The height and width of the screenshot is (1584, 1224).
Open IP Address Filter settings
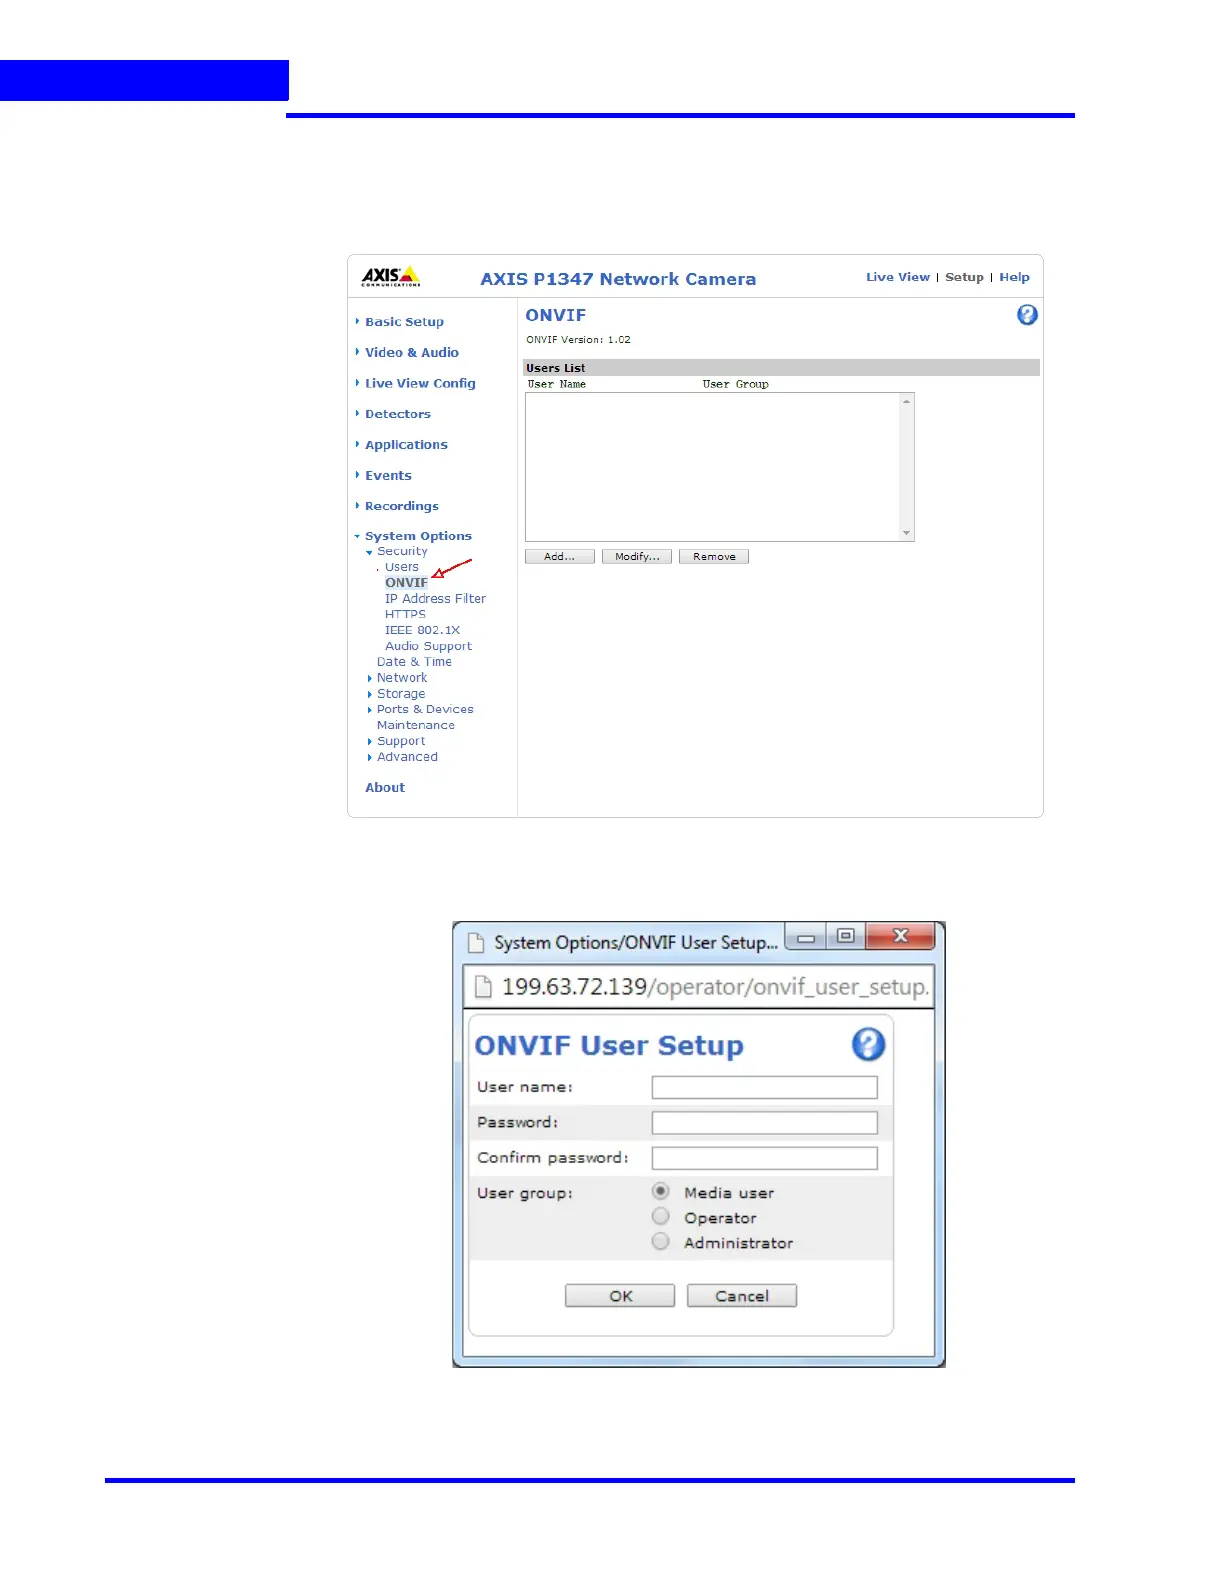435,599
